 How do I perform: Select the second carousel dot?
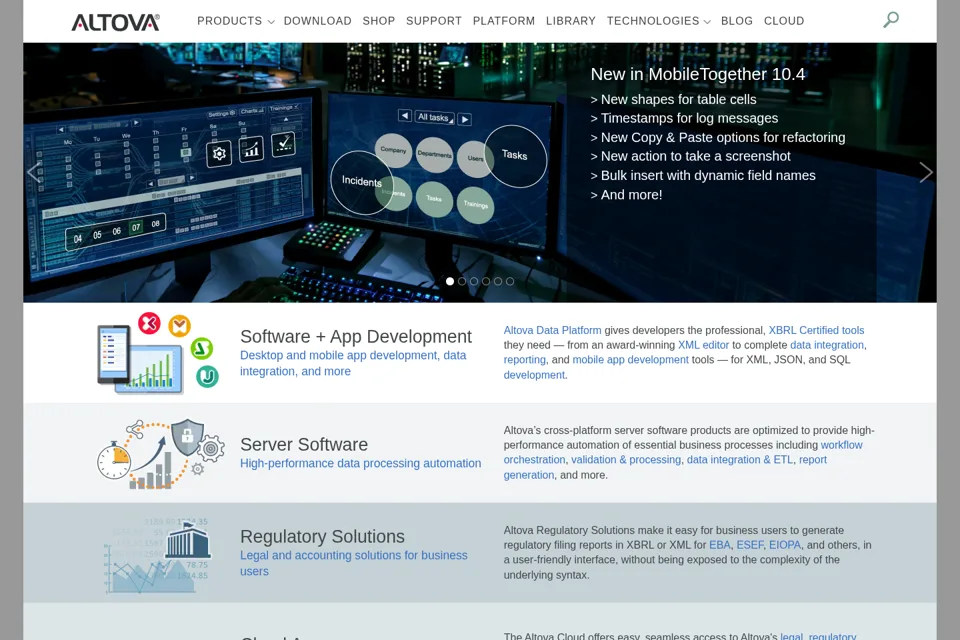coord(462,281)
